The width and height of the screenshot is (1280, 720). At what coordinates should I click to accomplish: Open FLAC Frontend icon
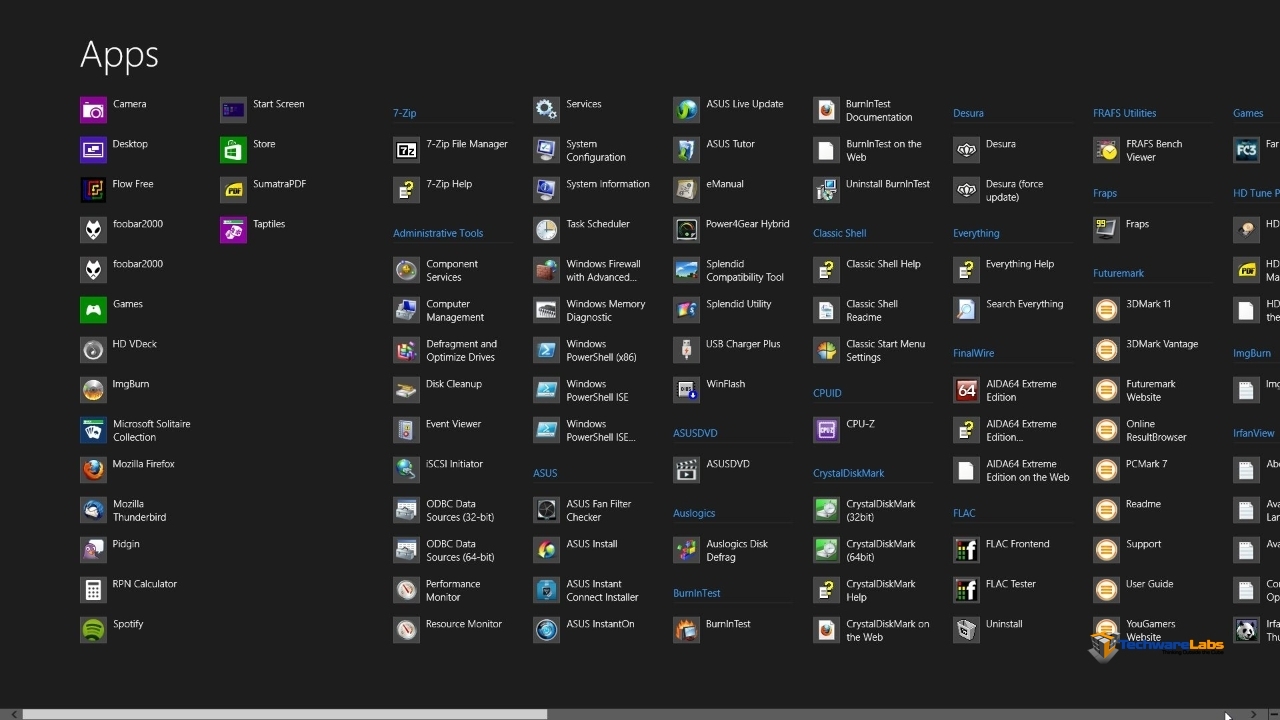pyautogui.click(x=966, y=550)
